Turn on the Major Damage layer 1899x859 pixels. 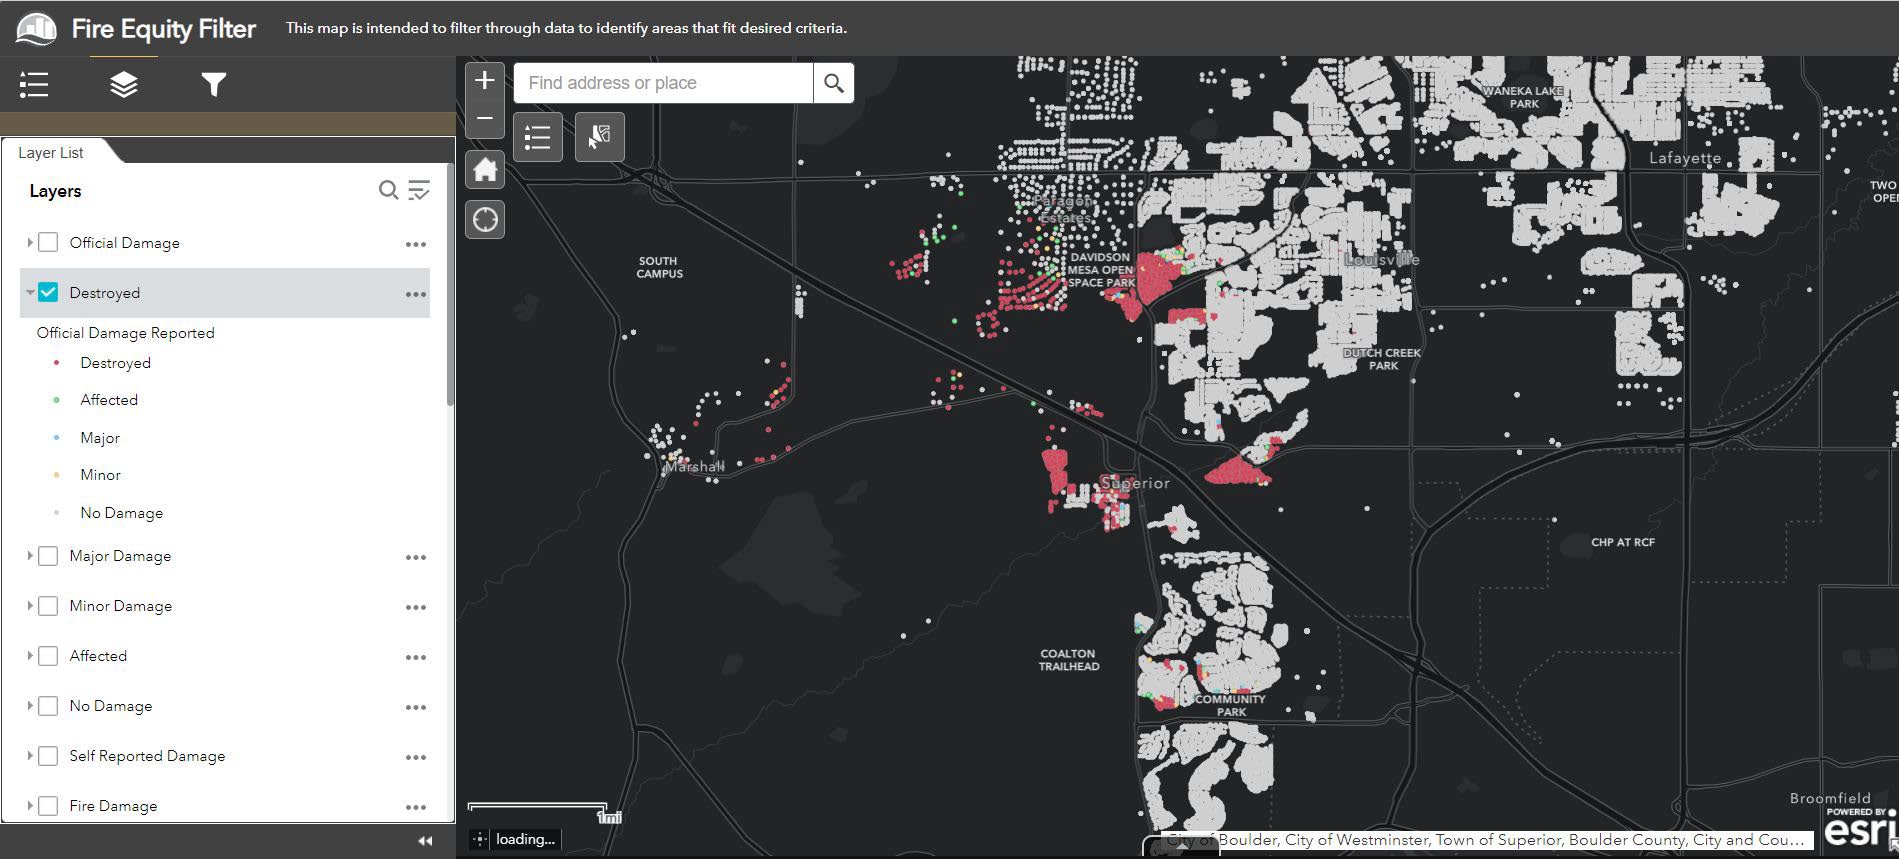(48, 556)
